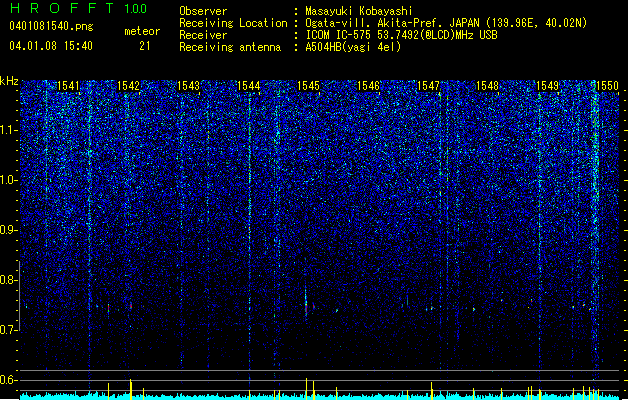Click the version number 1.0.0
629x400 pixels.
click(x=135, y=8)
